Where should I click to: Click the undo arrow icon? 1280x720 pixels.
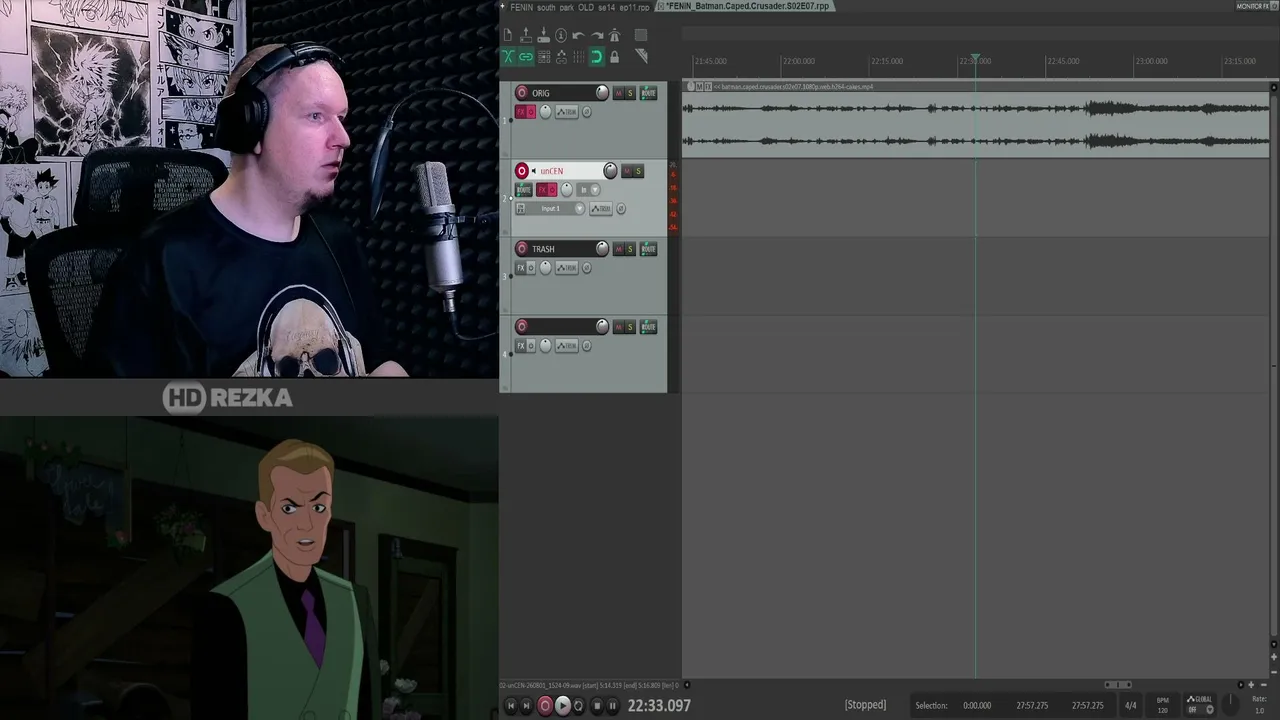tap(578, 35)
